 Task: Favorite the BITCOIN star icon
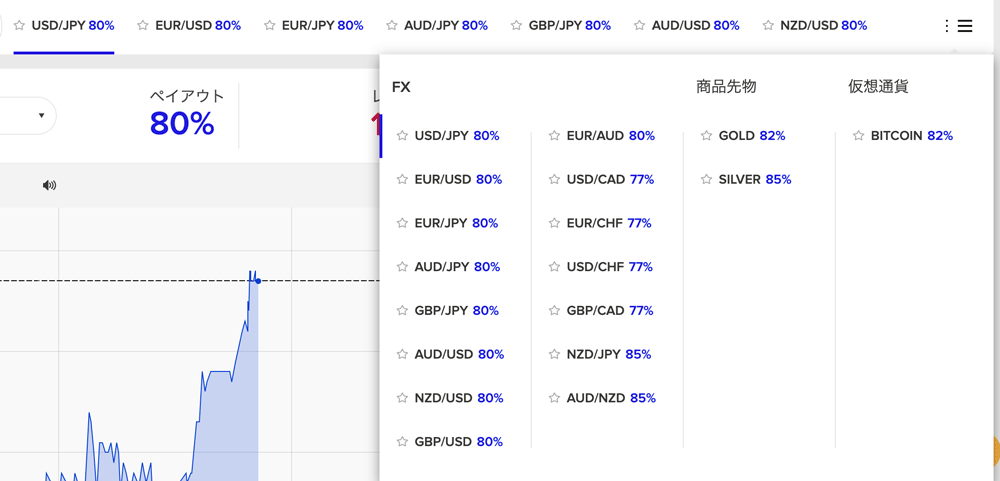pyautogui.click(x=858, y=136)
